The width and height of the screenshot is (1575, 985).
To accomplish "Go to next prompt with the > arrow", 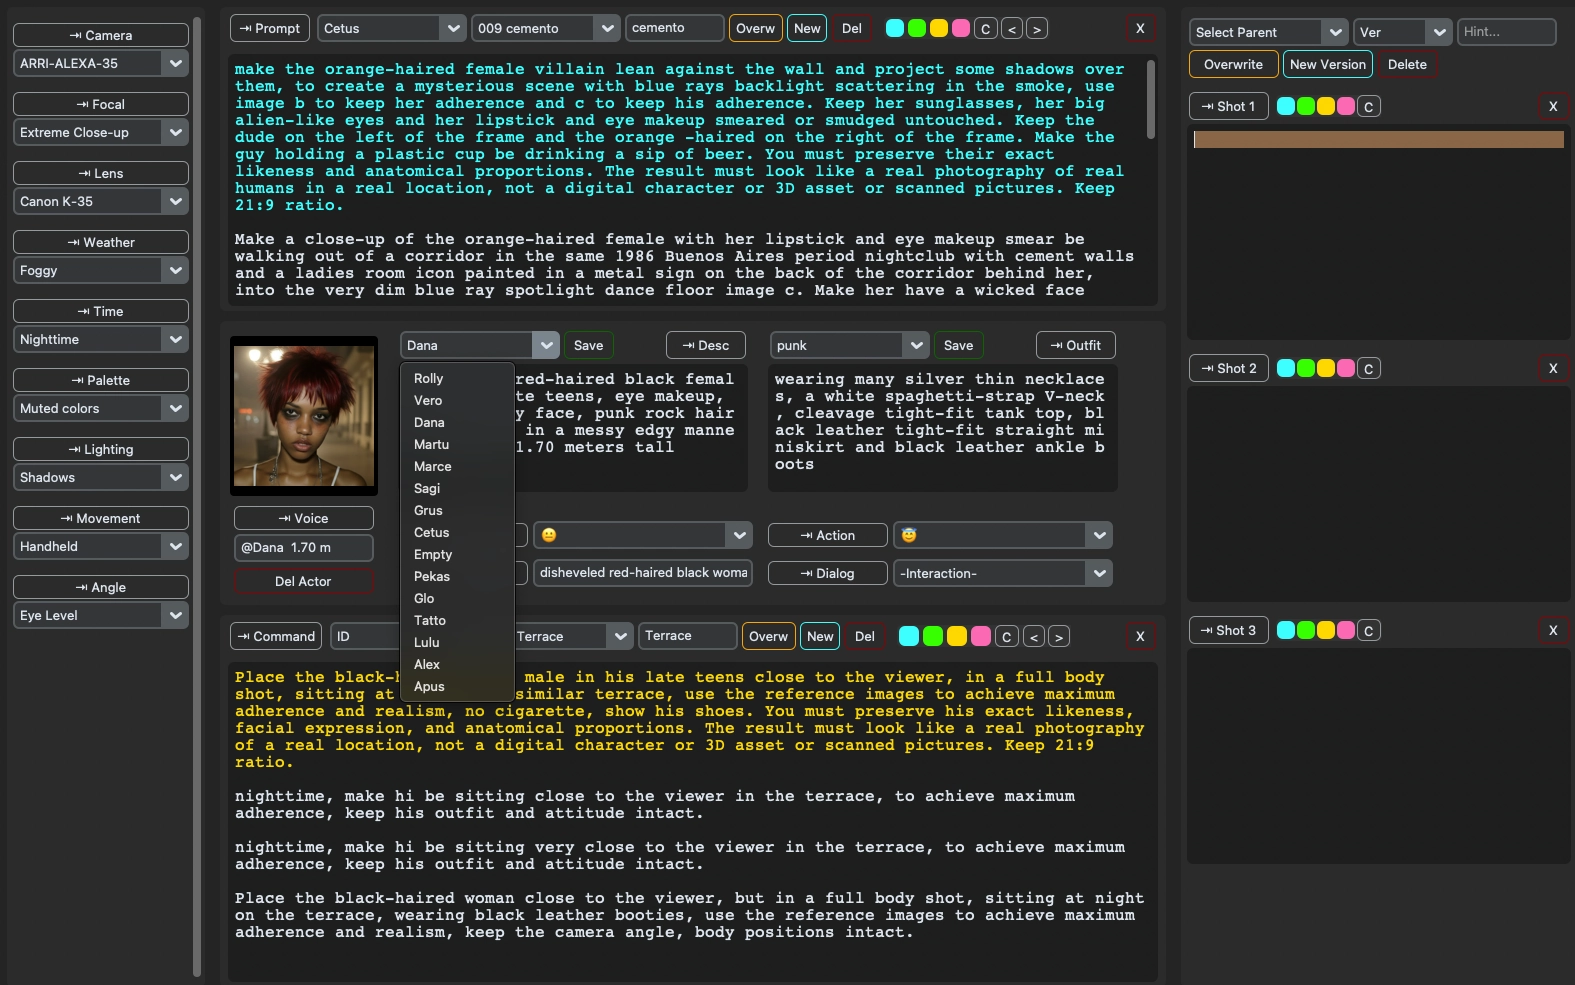I will coord(1037,29).
